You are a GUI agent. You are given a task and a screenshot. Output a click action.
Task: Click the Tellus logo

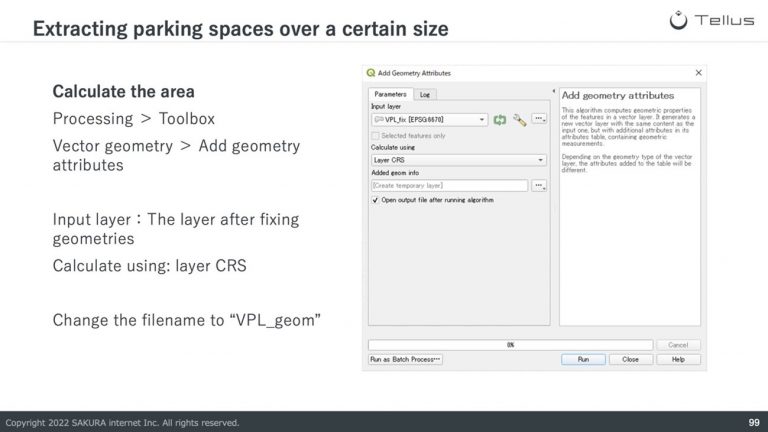coord(712,20)
